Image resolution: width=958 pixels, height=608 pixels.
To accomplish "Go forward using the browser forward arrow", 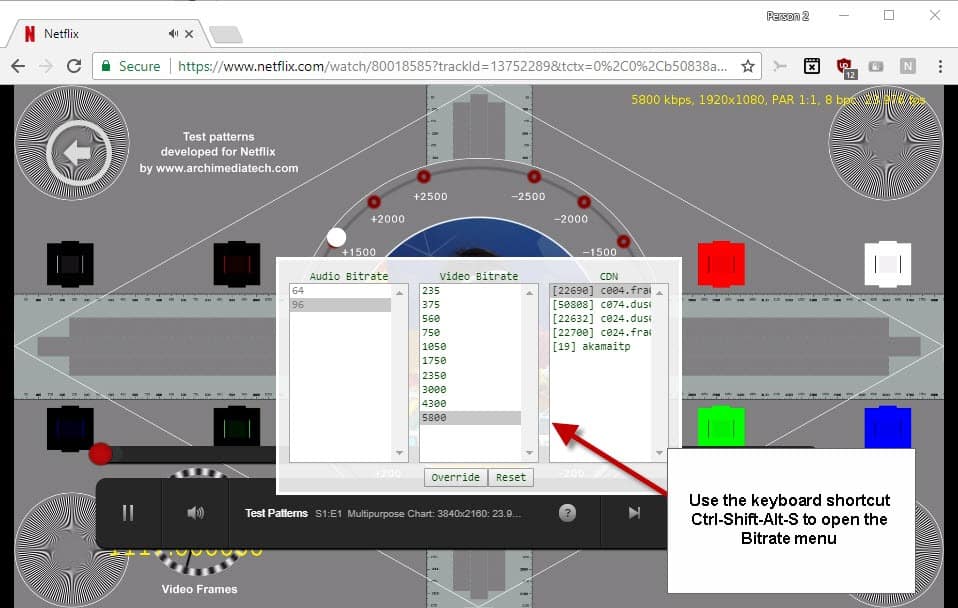I will pos(46,66).
